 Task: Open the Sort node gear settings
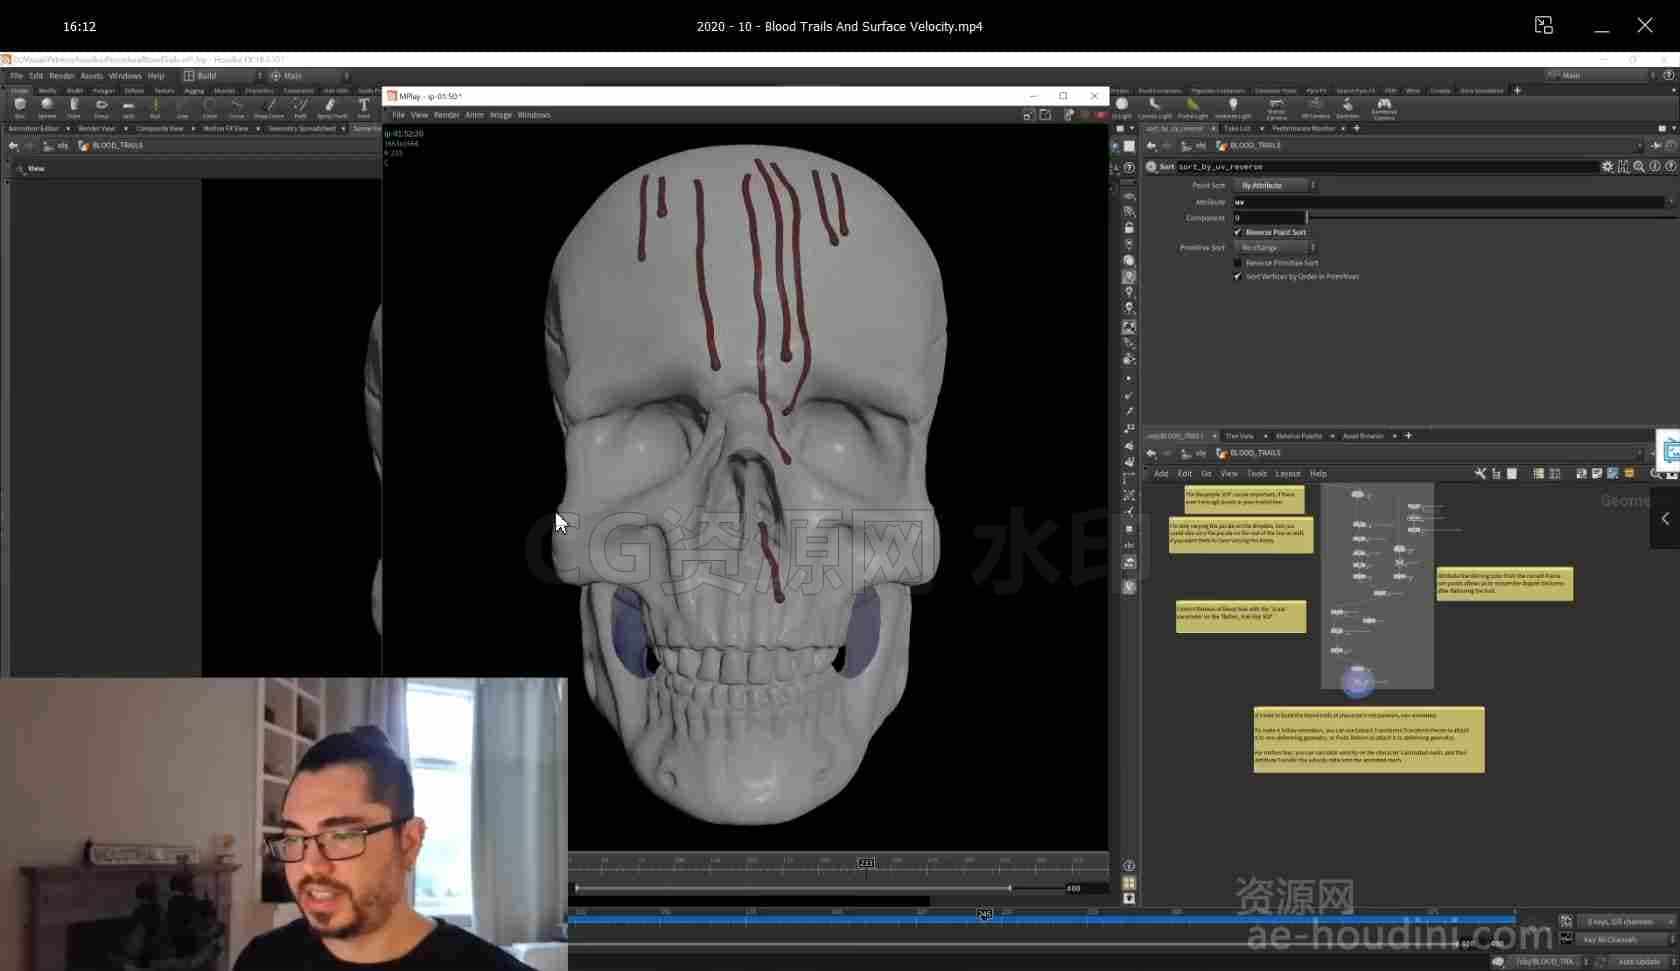tap(1607, 167)
